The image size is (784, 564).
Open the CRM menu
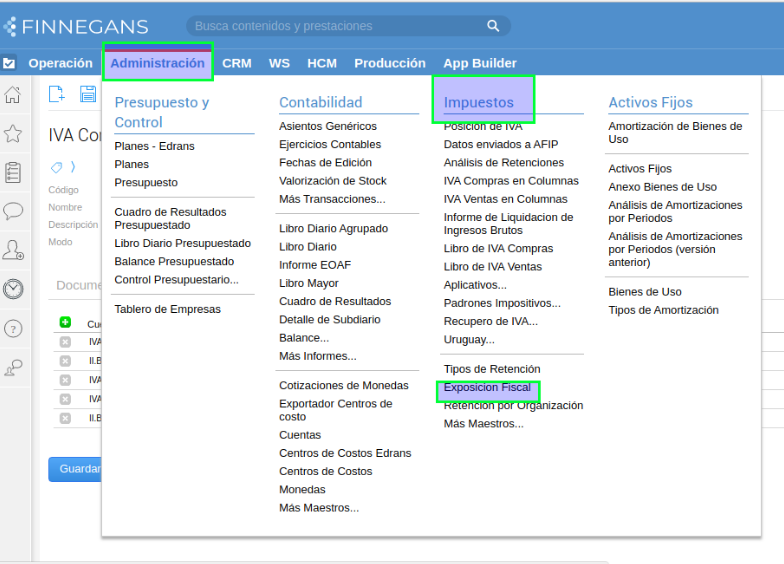pos(236,64)
